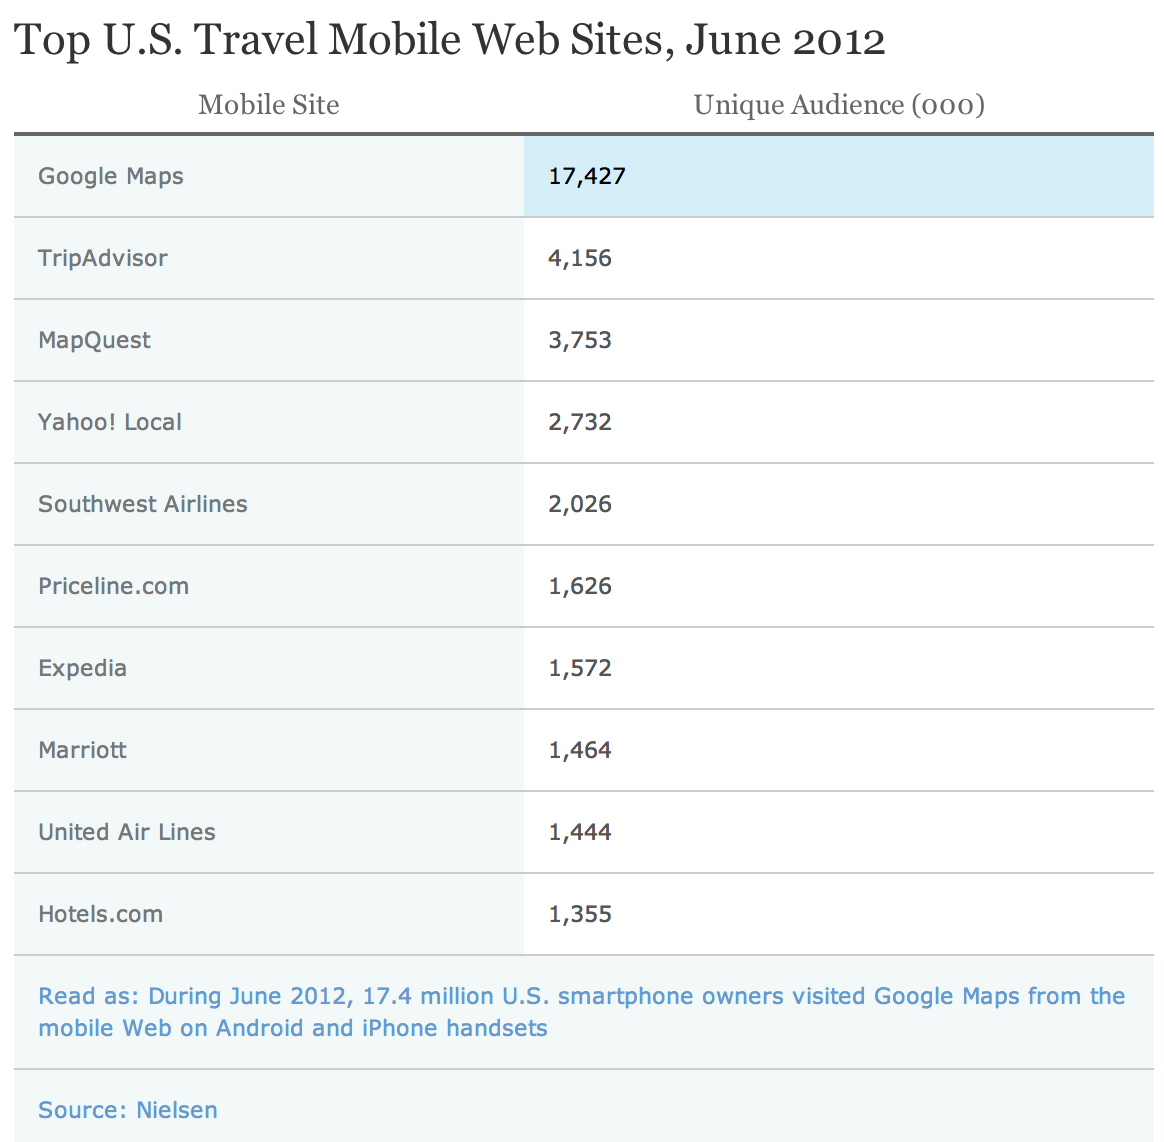
Task: Click the highlighted 17,427 audience value
Action: 587,177
